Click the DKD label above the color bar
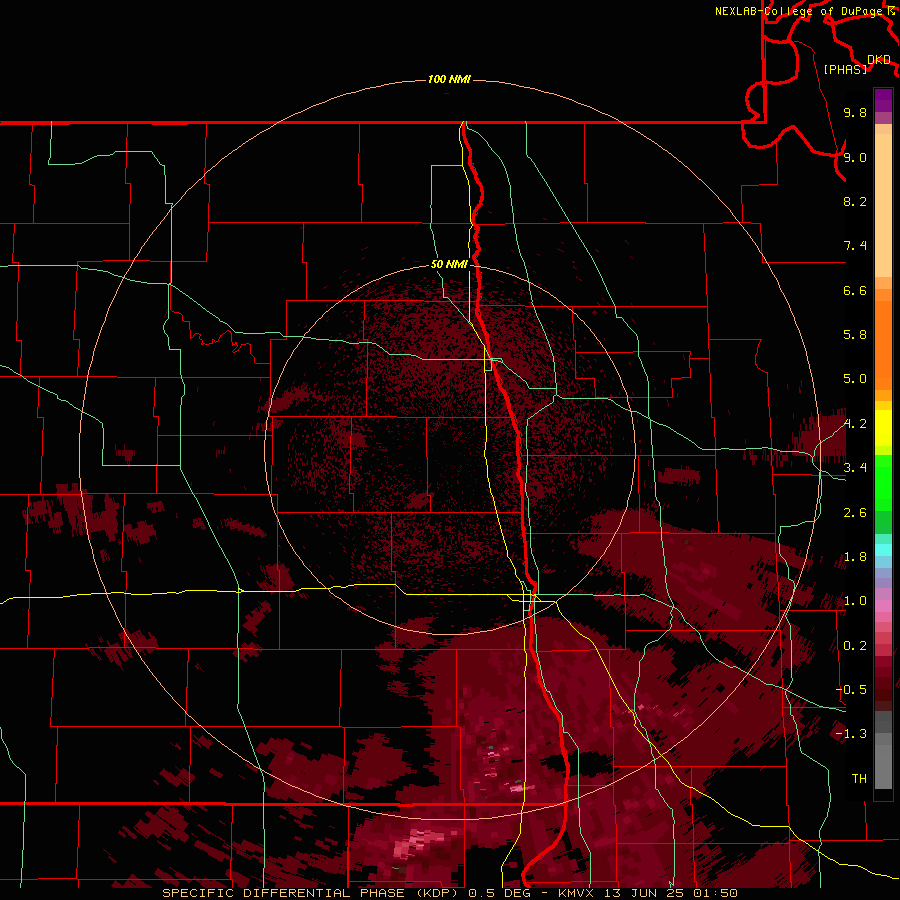The height and width of the screenshot is (900, 900). [x=879, y=59]
